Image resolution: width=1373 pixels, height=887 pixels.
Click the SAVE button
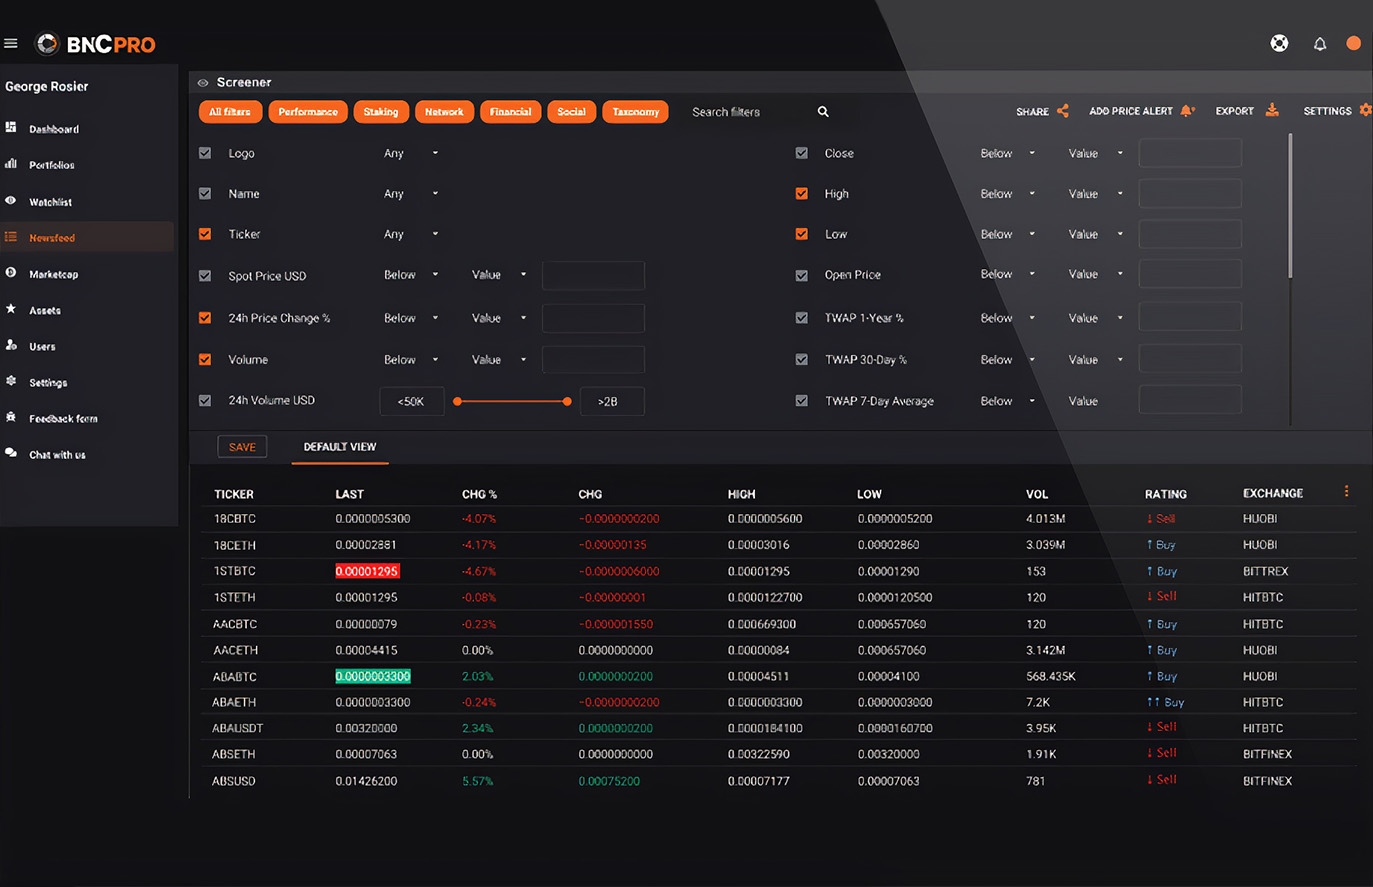point(242,447)
